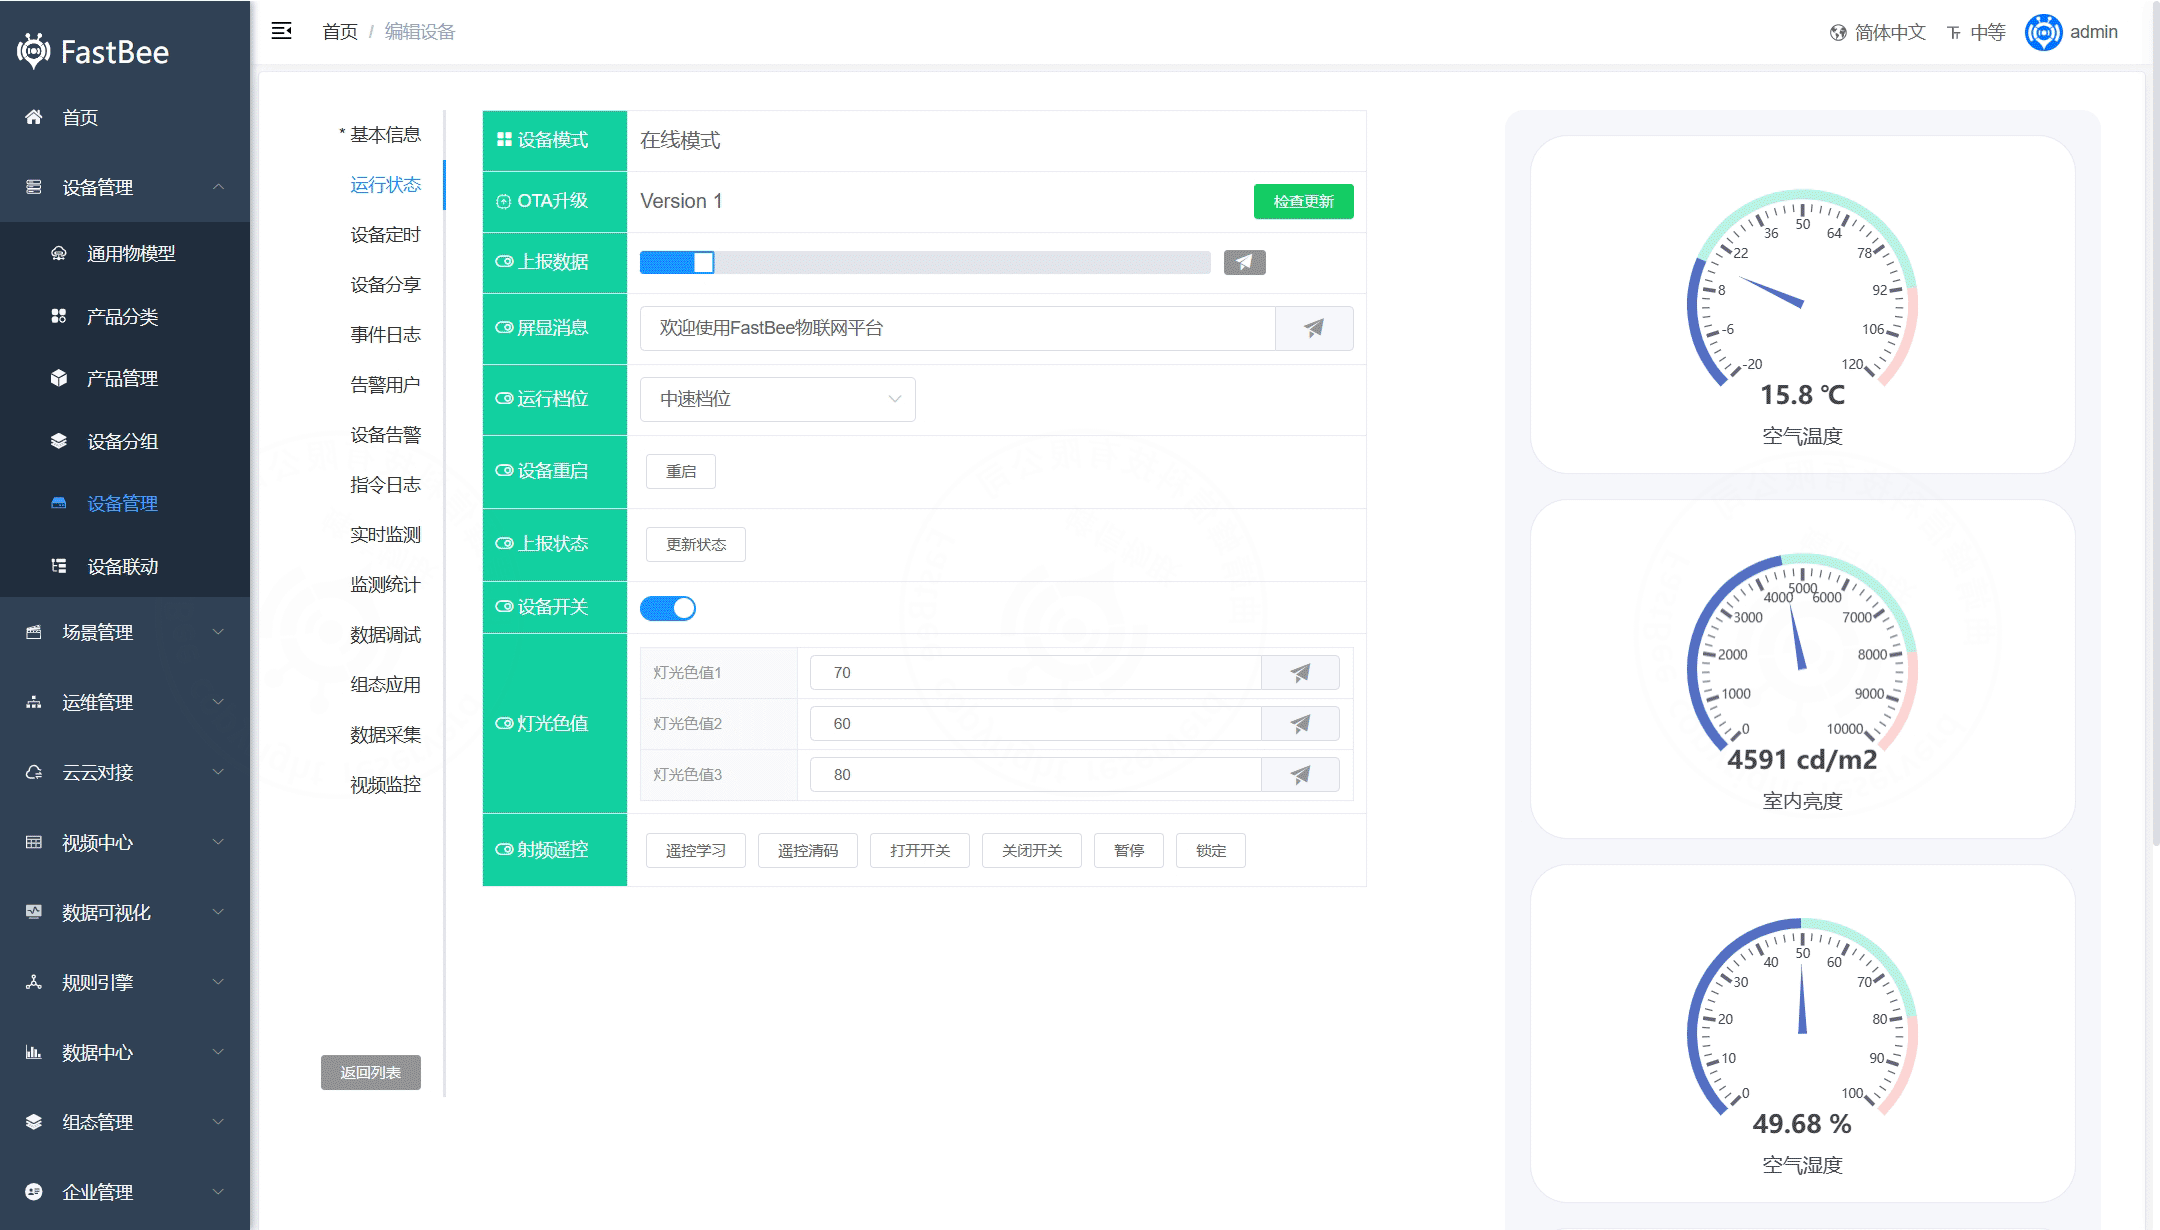This screenshot has width=2160, height=1230.
Task: Expand the 云云对接 menu chevron
Action: coord(218,772)
